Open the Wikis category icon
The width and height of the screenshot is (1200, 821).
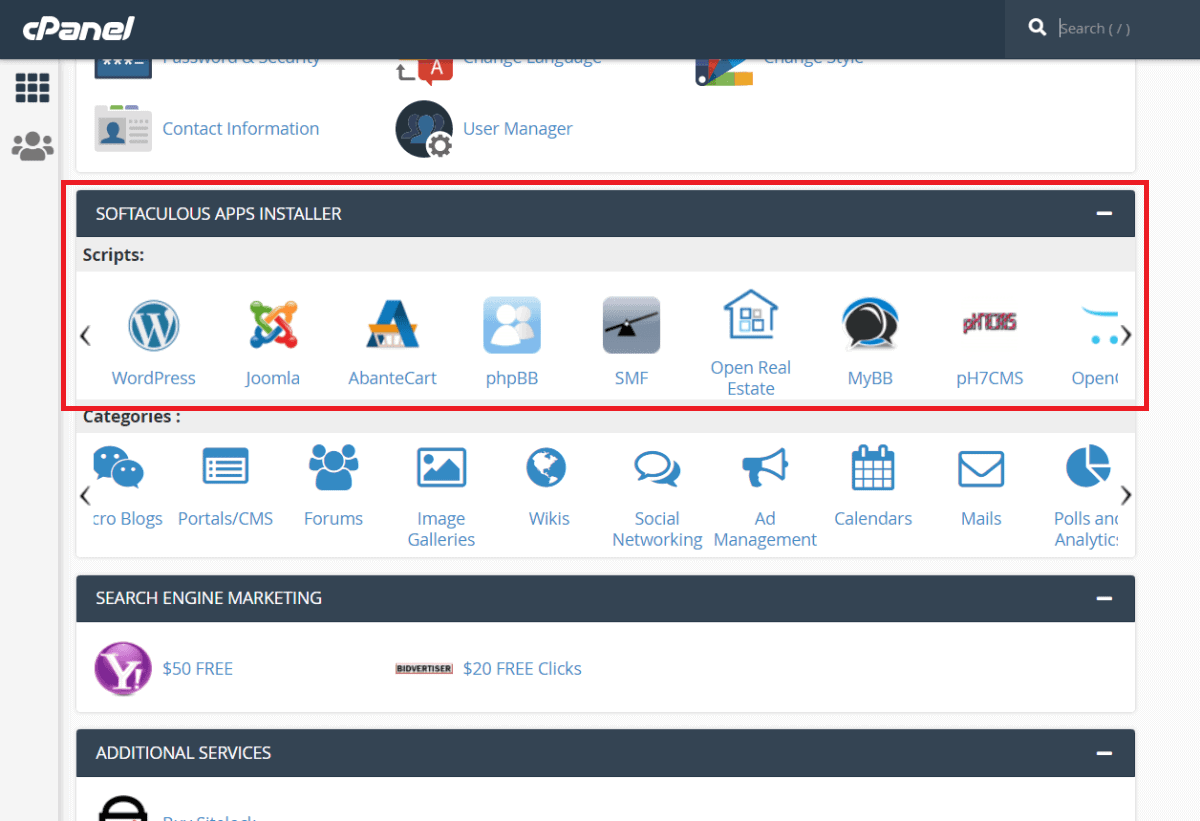tap(549, 467)
